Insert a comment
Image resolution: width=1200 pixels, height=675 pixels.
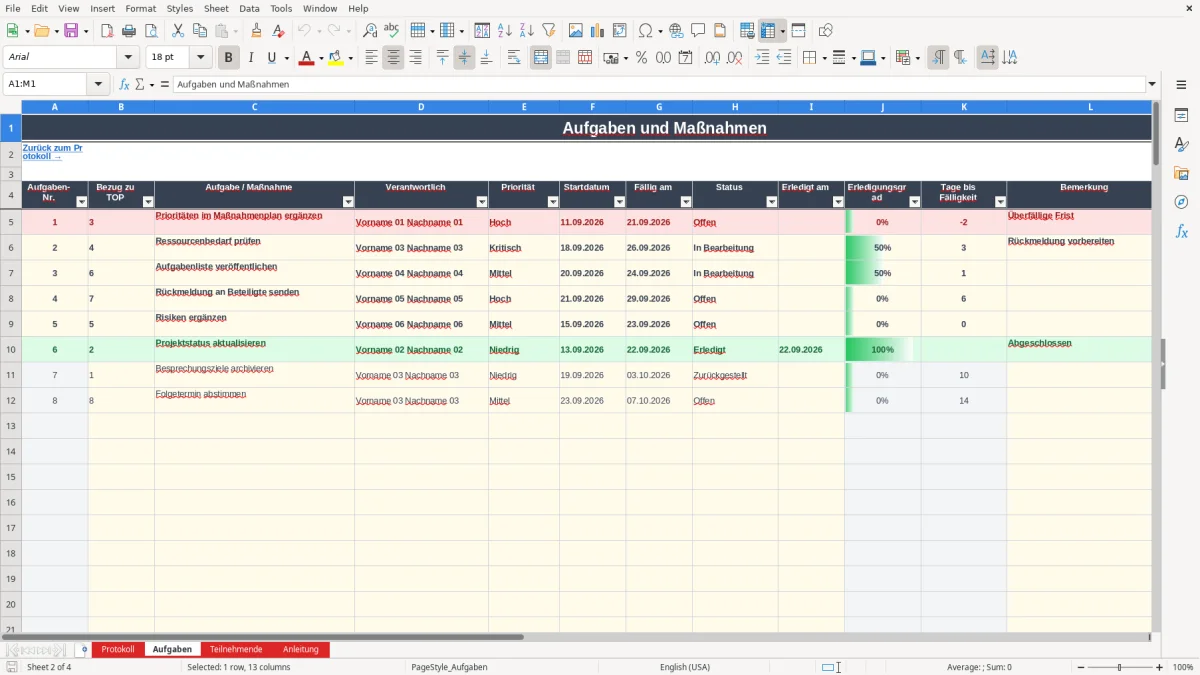698,31
